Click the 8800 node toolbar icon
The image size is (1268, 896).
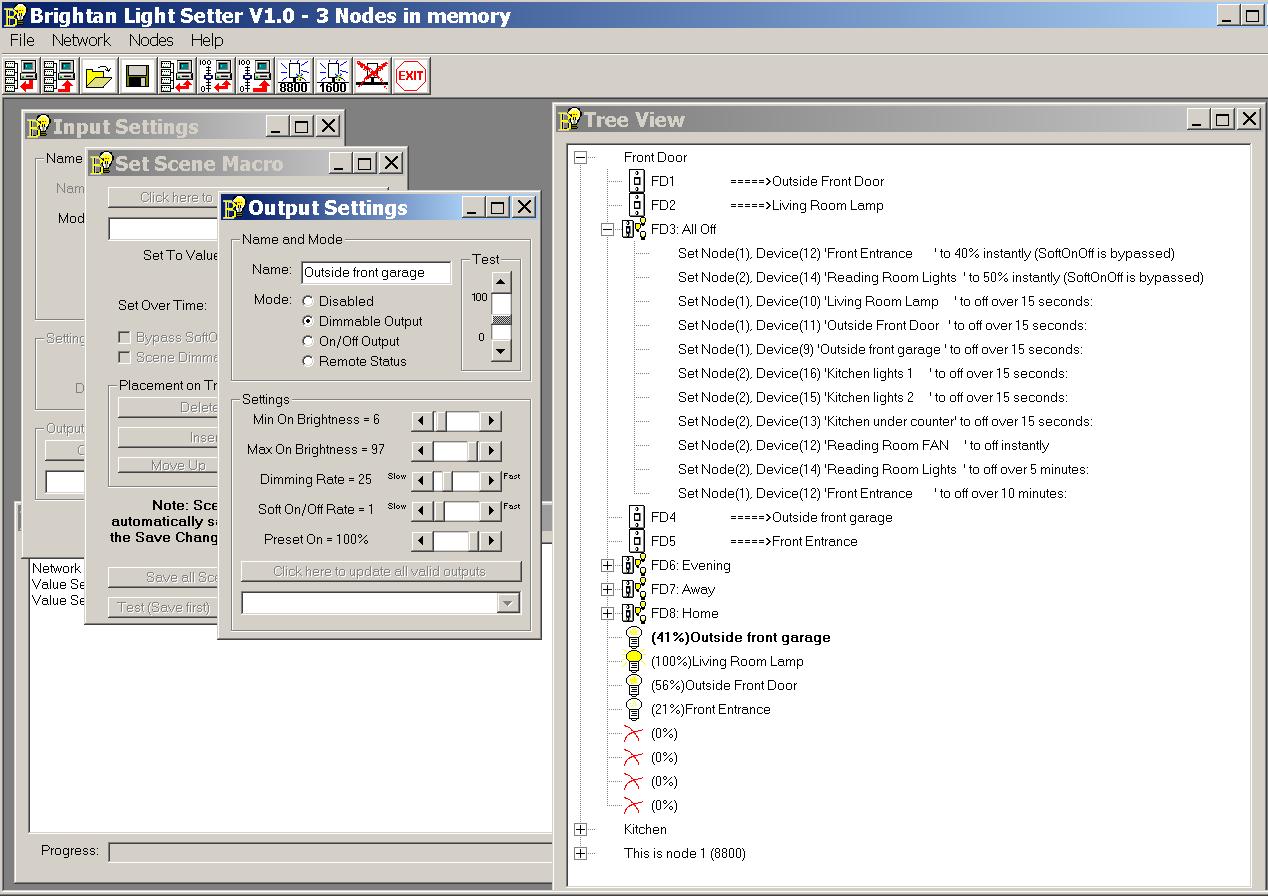[x=293, y=75]
